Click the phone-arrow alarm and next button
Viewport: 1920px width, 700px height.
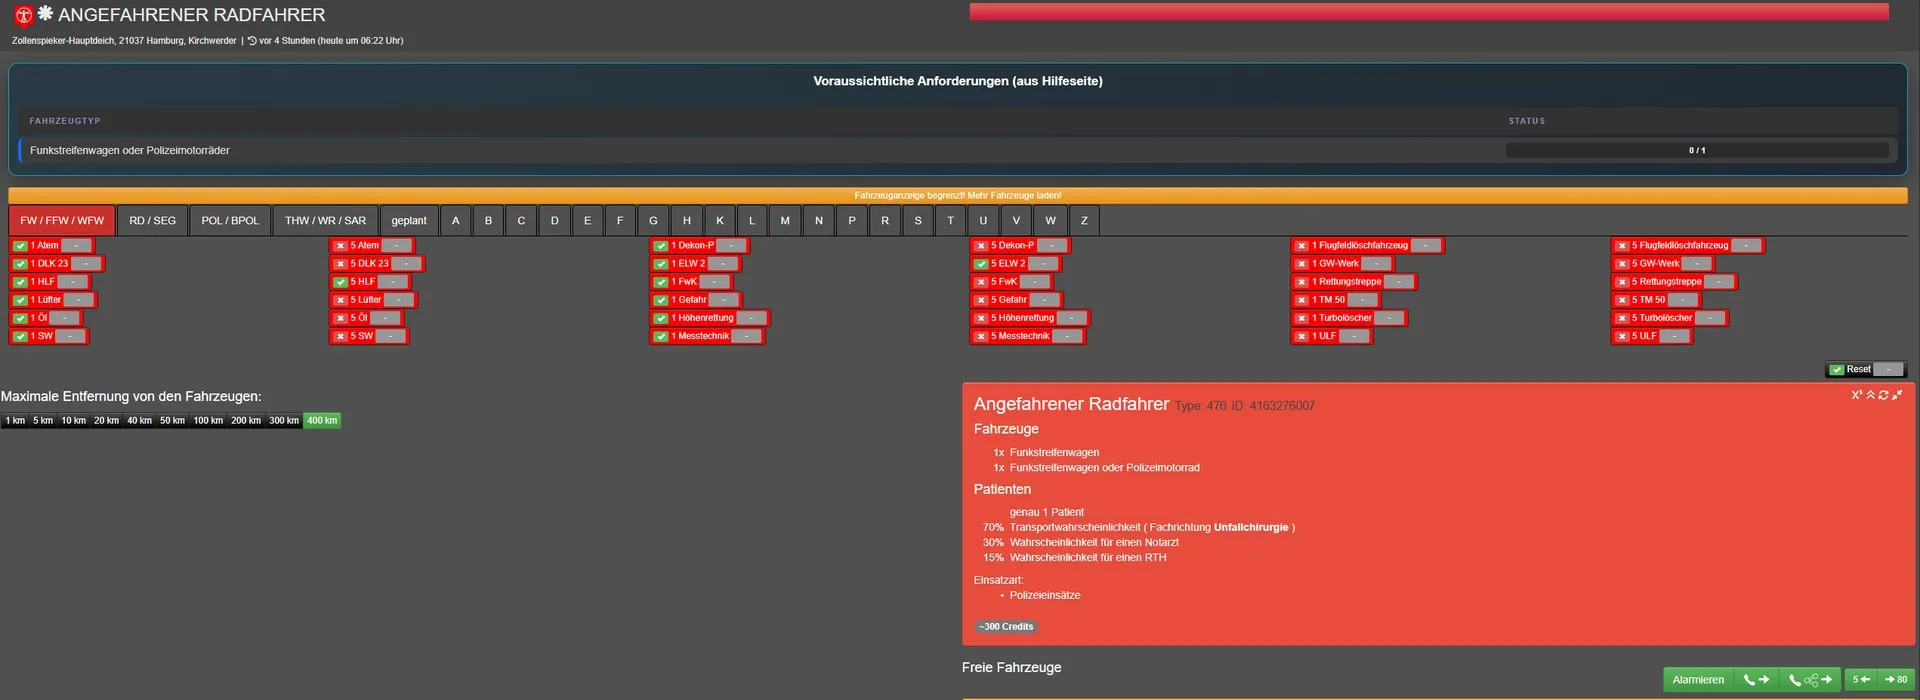[1756, 680]
